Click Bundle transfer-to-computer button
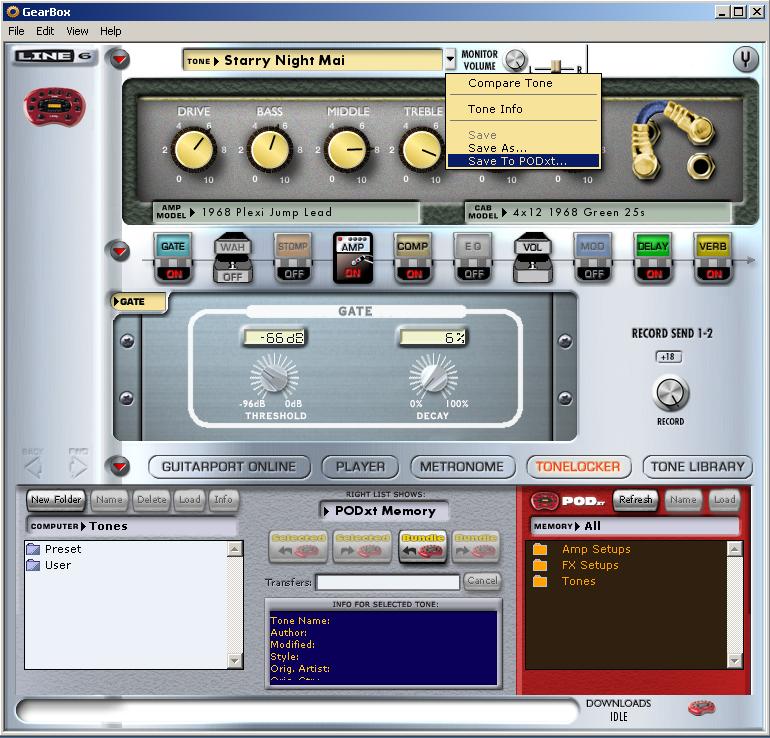 tap(422, 546)
